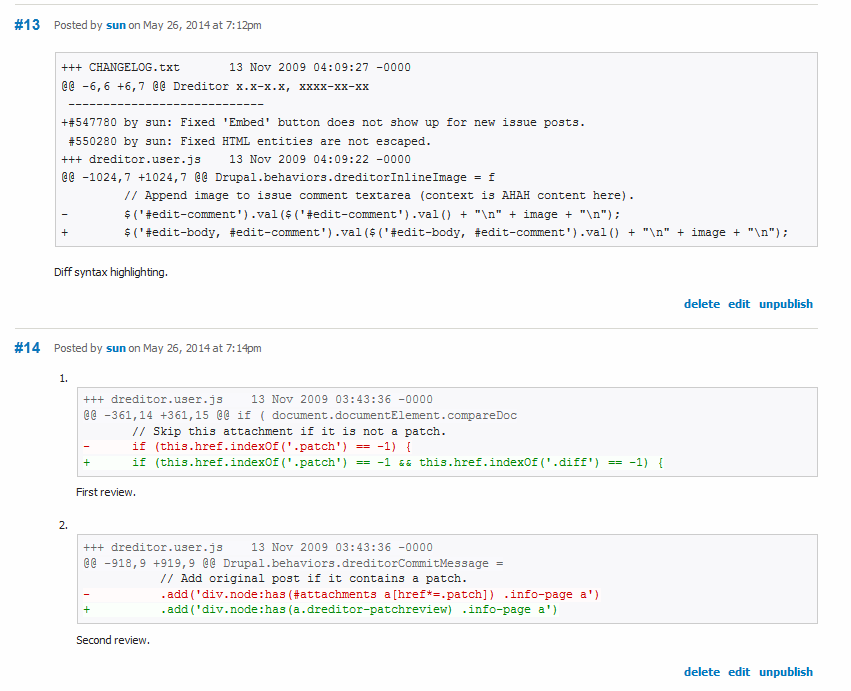Click '+++ dreditor.user.js 04:09:22' header in comment #13
851x691 pixels.
tap(236, 160)
